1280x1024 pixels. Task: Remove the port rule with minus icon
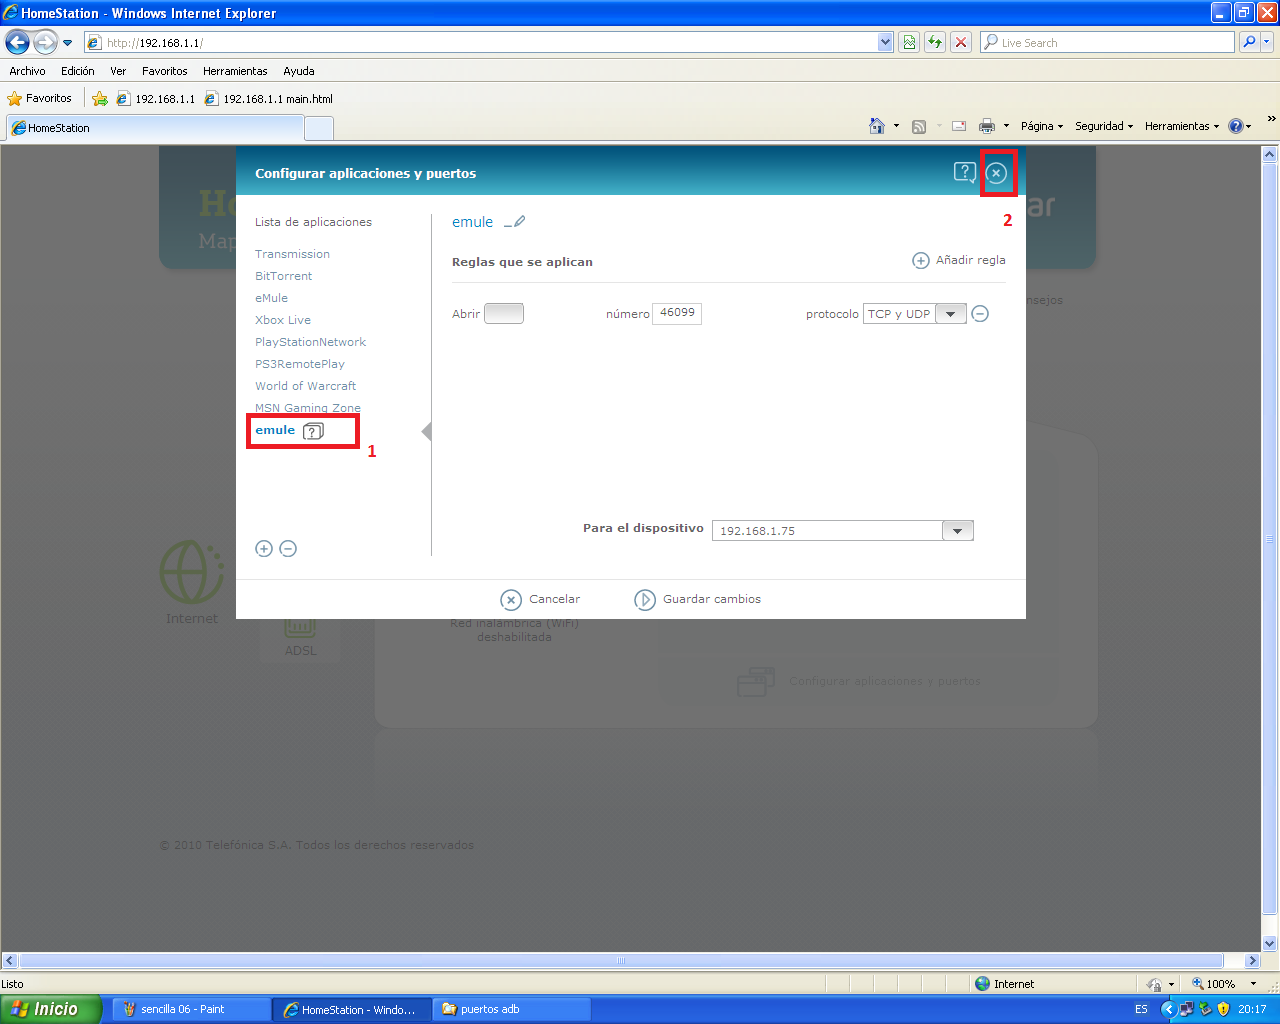[981, 314]
